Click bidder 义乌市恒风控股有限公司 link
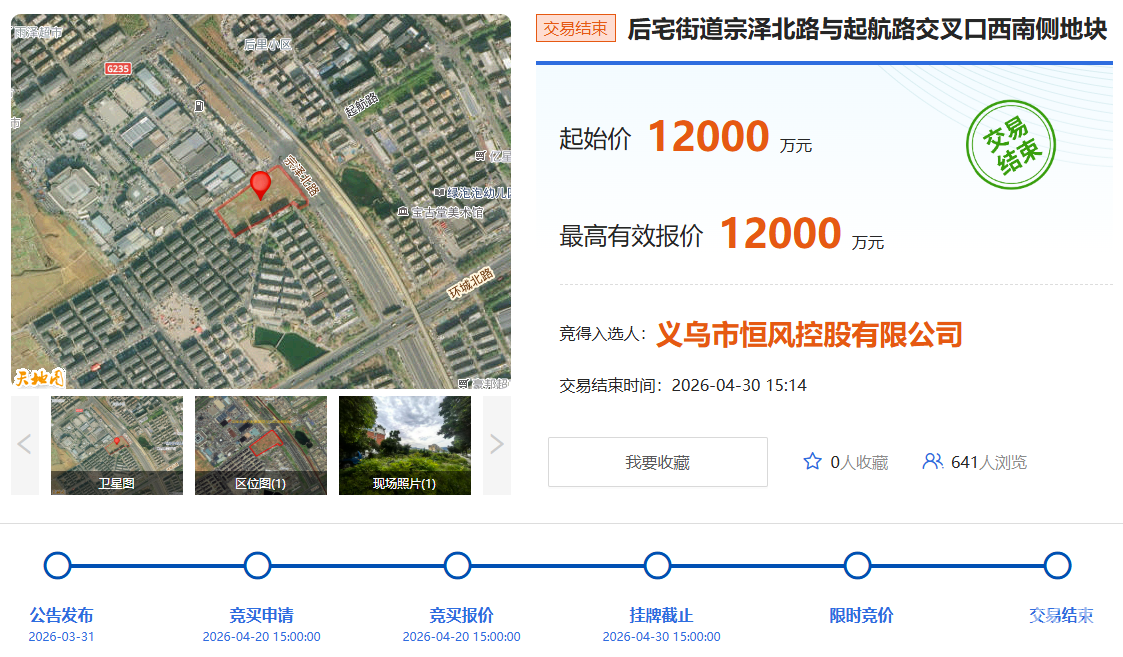Screen dimensions: 1123x657 click(x=808, y=334)
